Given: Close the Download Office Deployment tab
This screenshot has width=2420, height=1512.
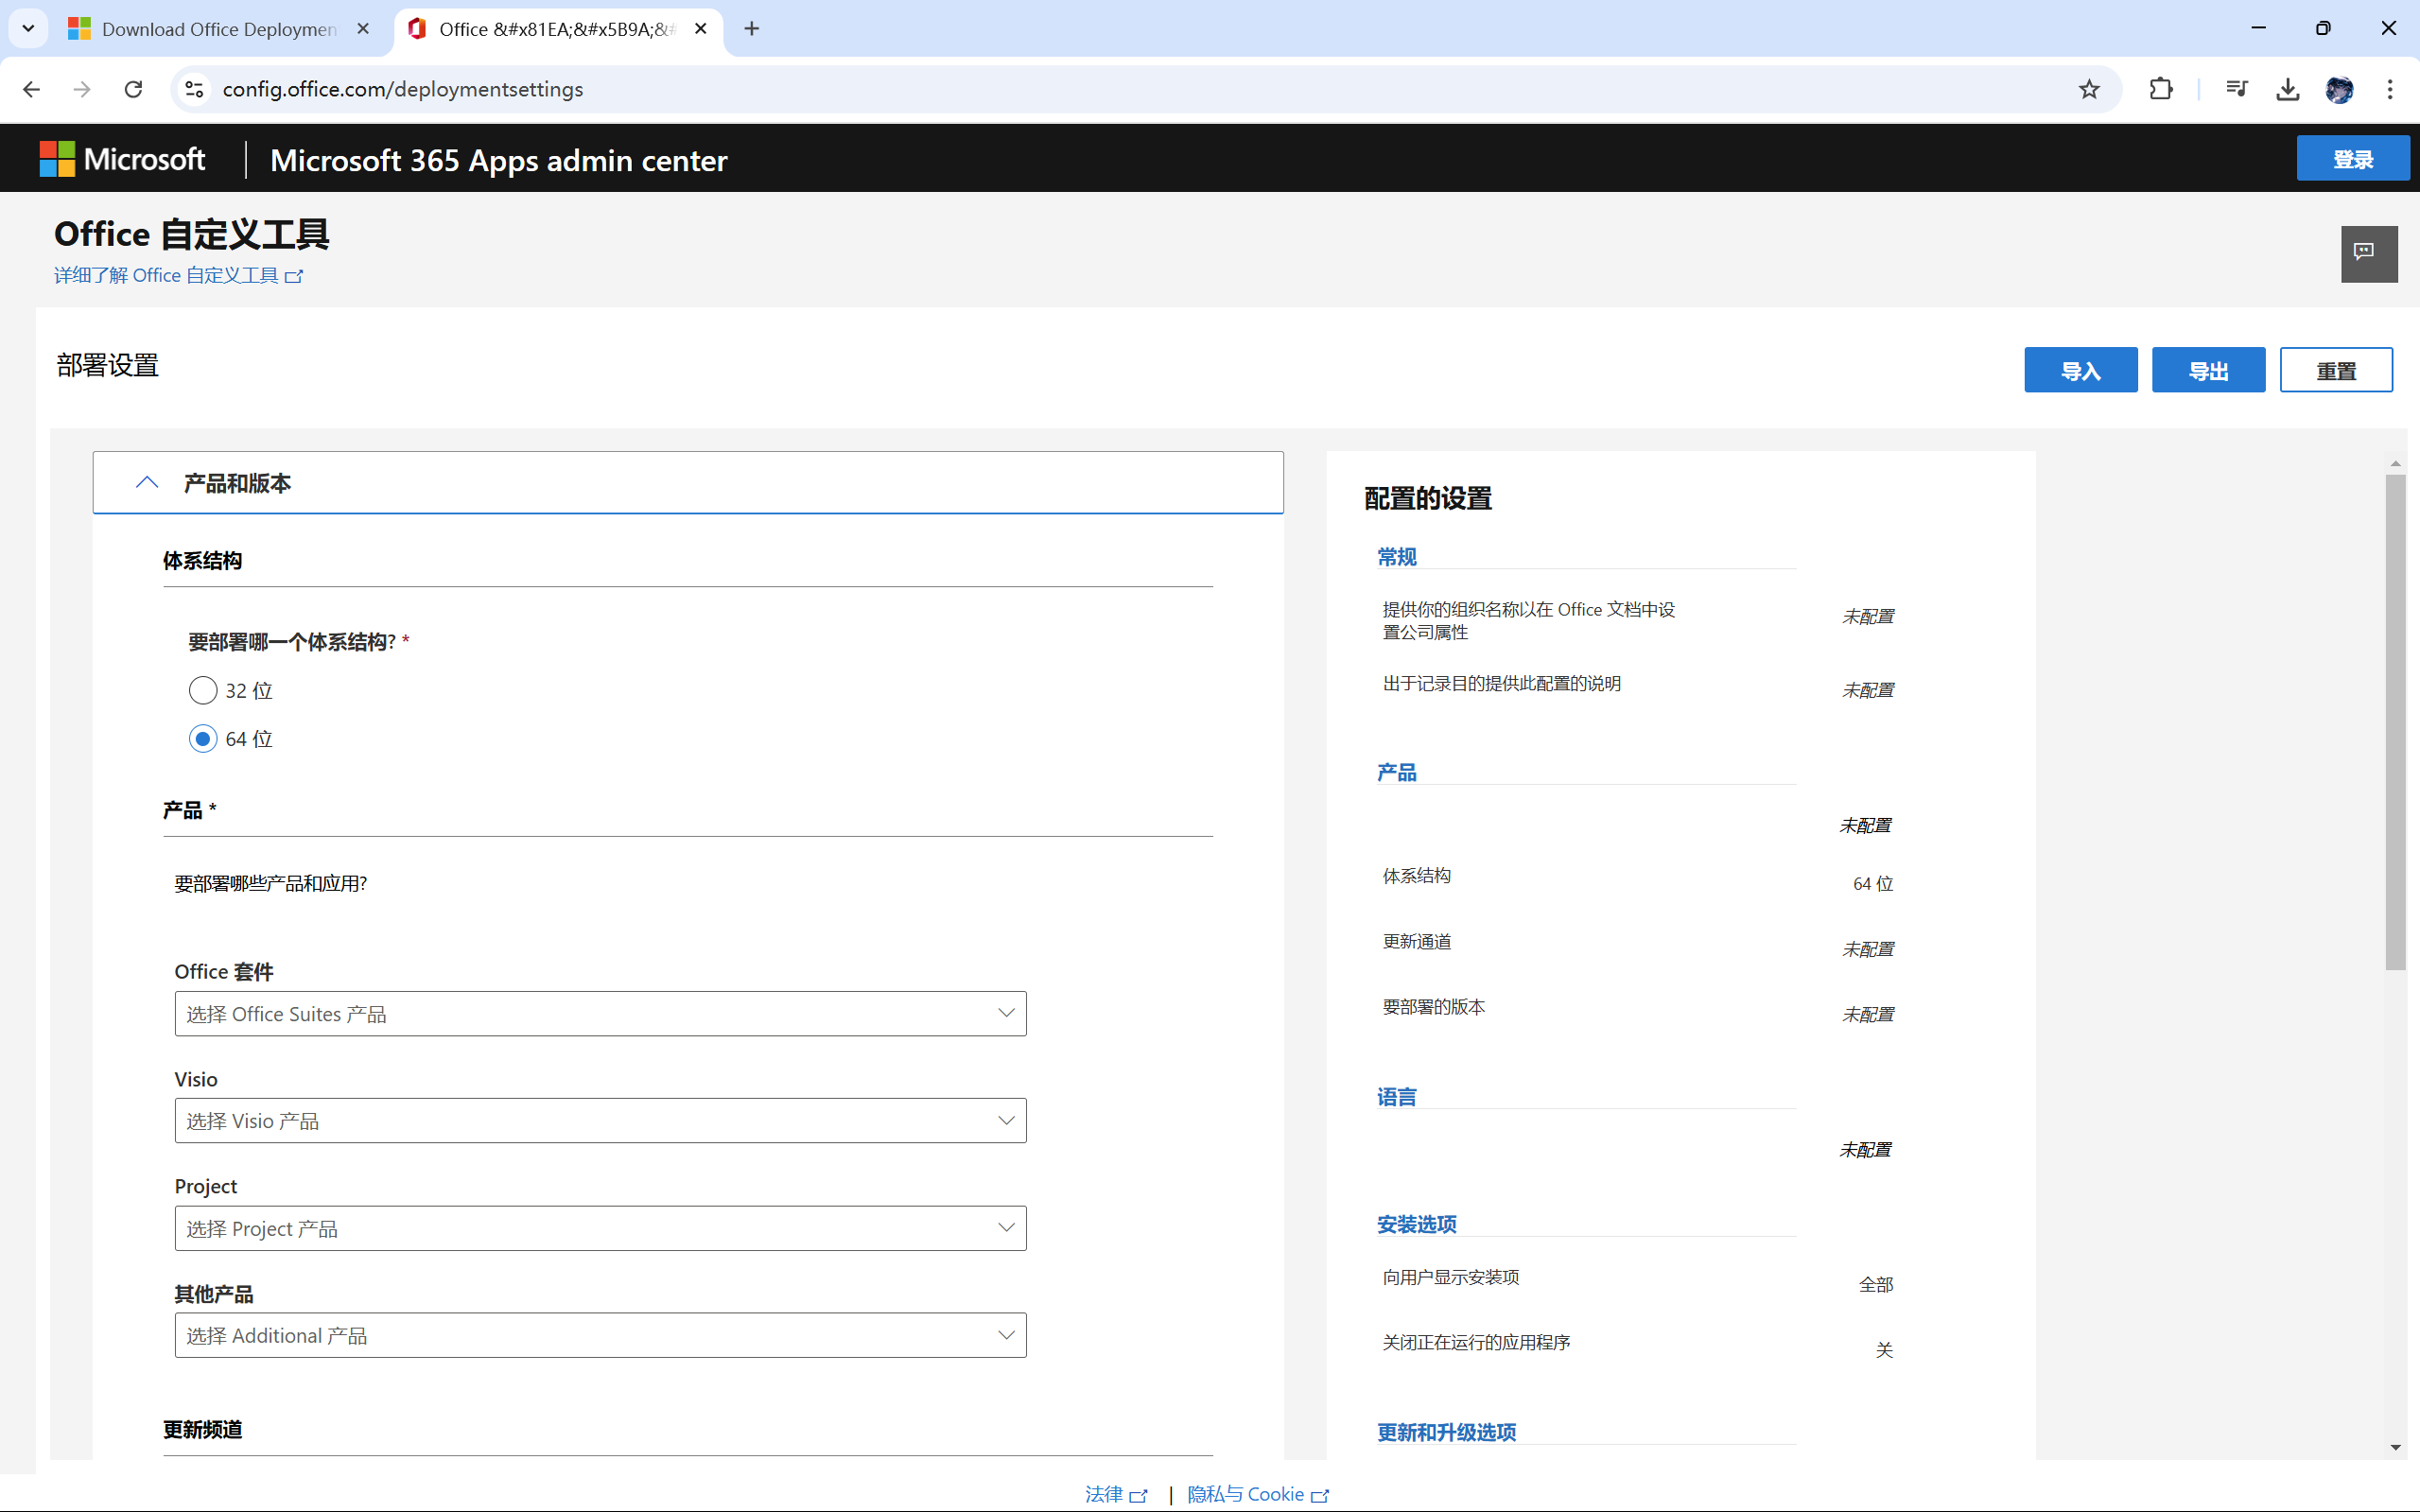Looking at the screenshot, I should point(363,29).
